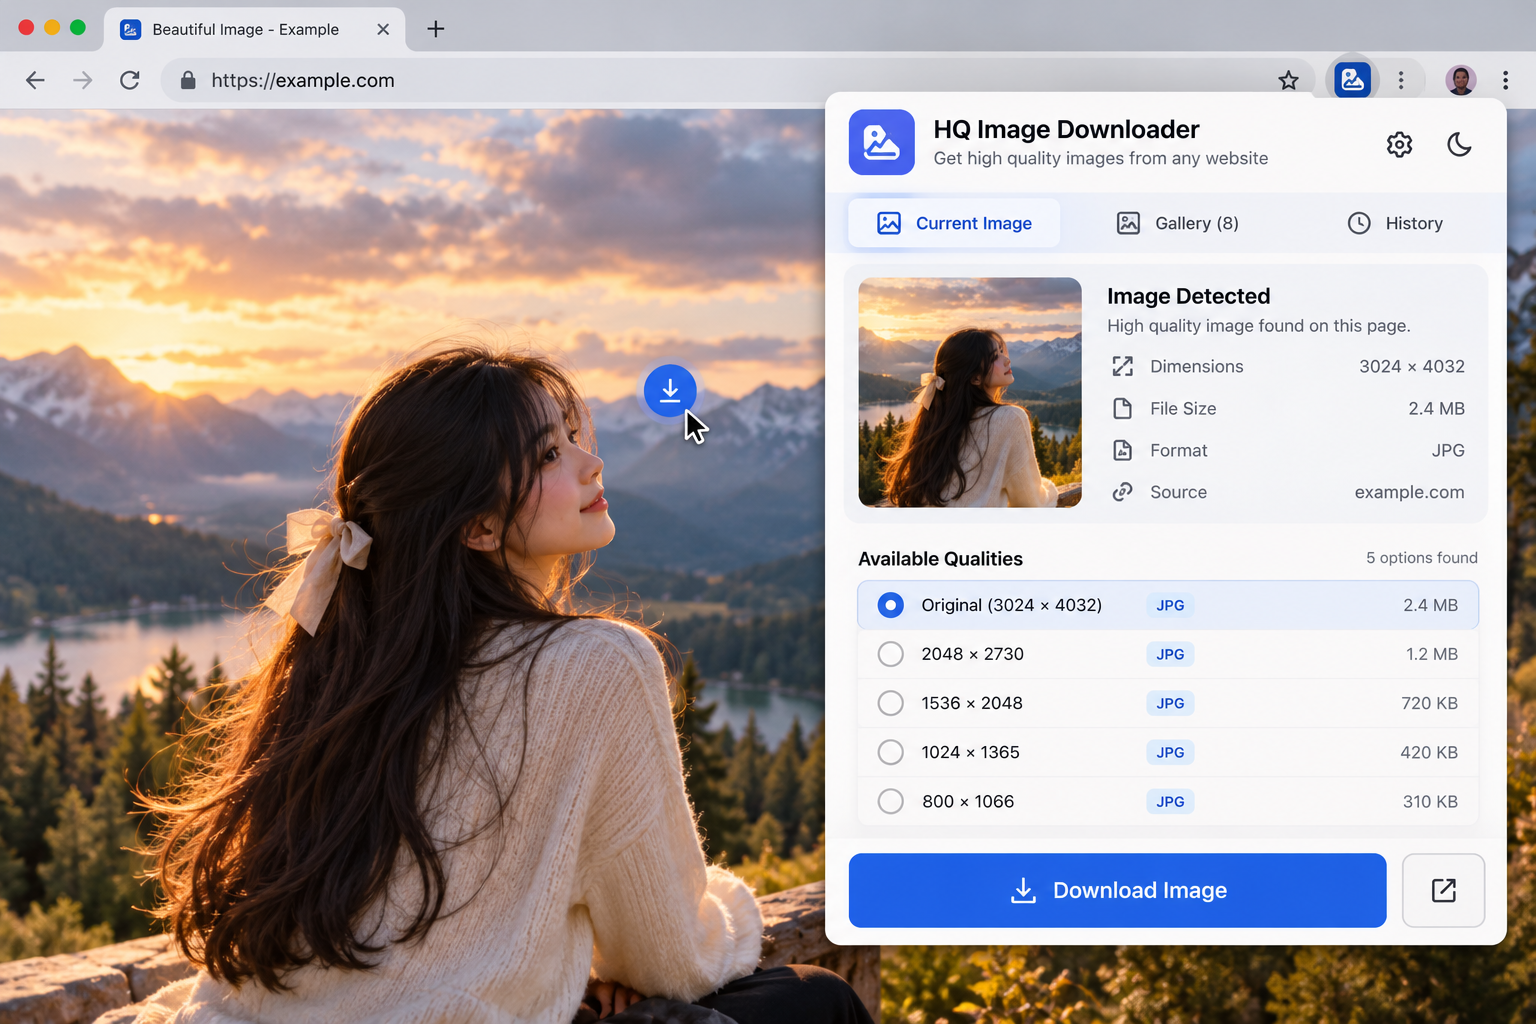Click the Format file icon
The image size is (1536, 1024).
1123,450
